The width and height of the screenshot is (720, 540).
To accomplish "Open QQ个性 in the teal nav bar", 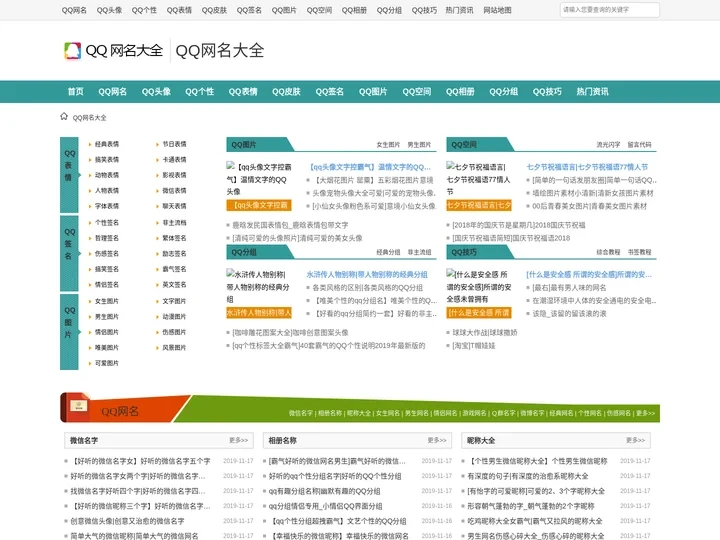I will (199, 91).
